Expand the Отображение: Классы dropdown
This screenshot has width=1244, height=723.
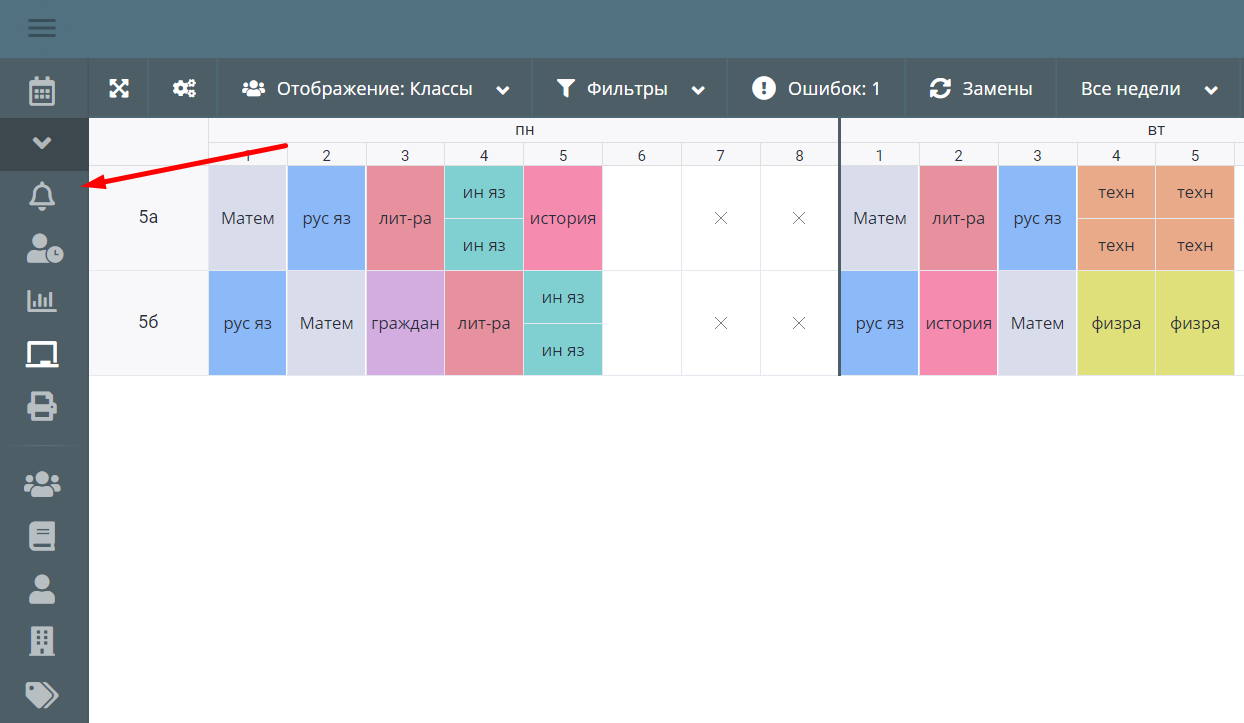[x=376, y=89]
